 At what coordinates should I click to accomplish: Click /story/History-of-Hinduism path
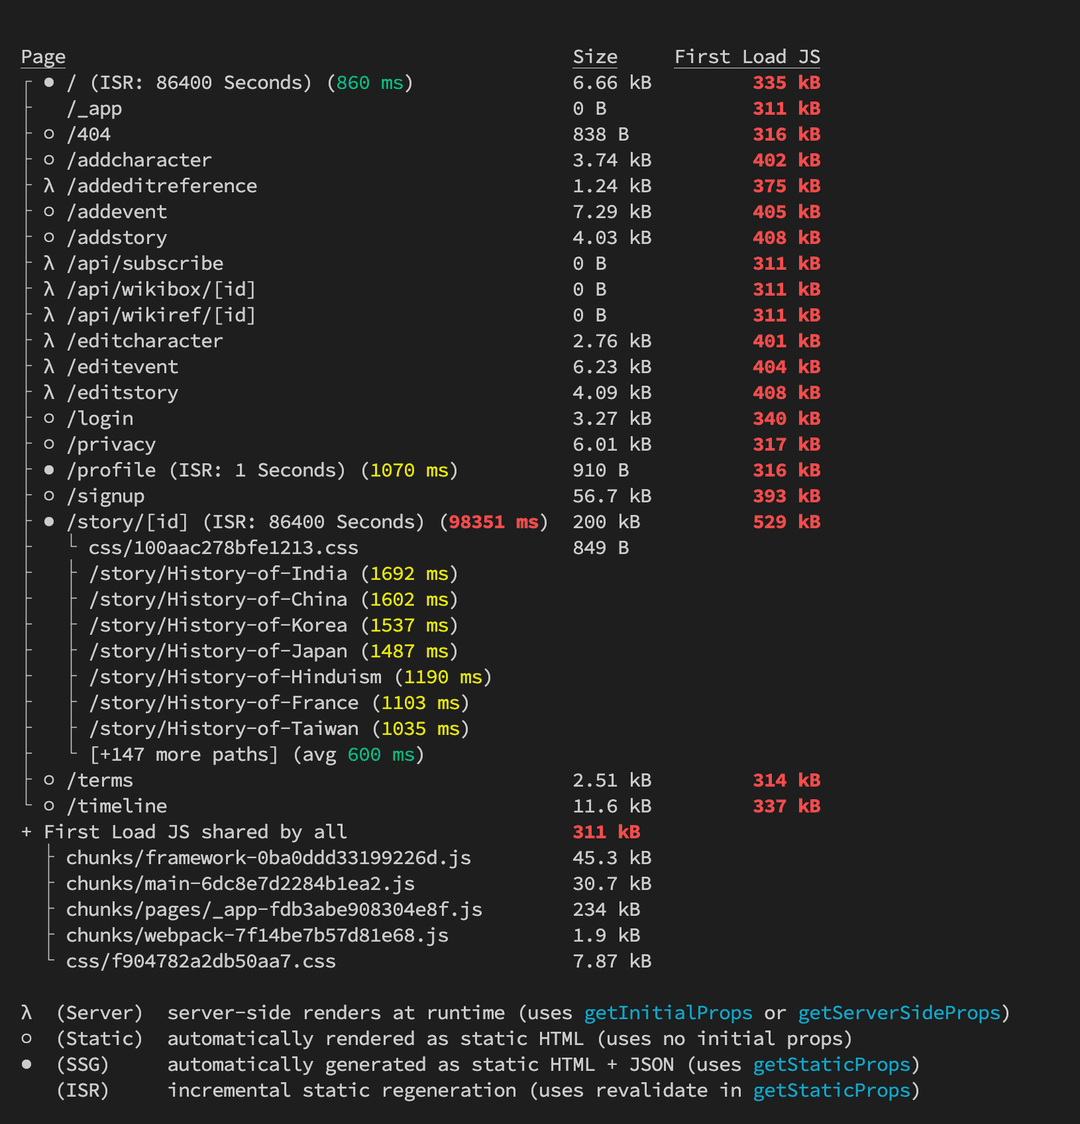235,676
